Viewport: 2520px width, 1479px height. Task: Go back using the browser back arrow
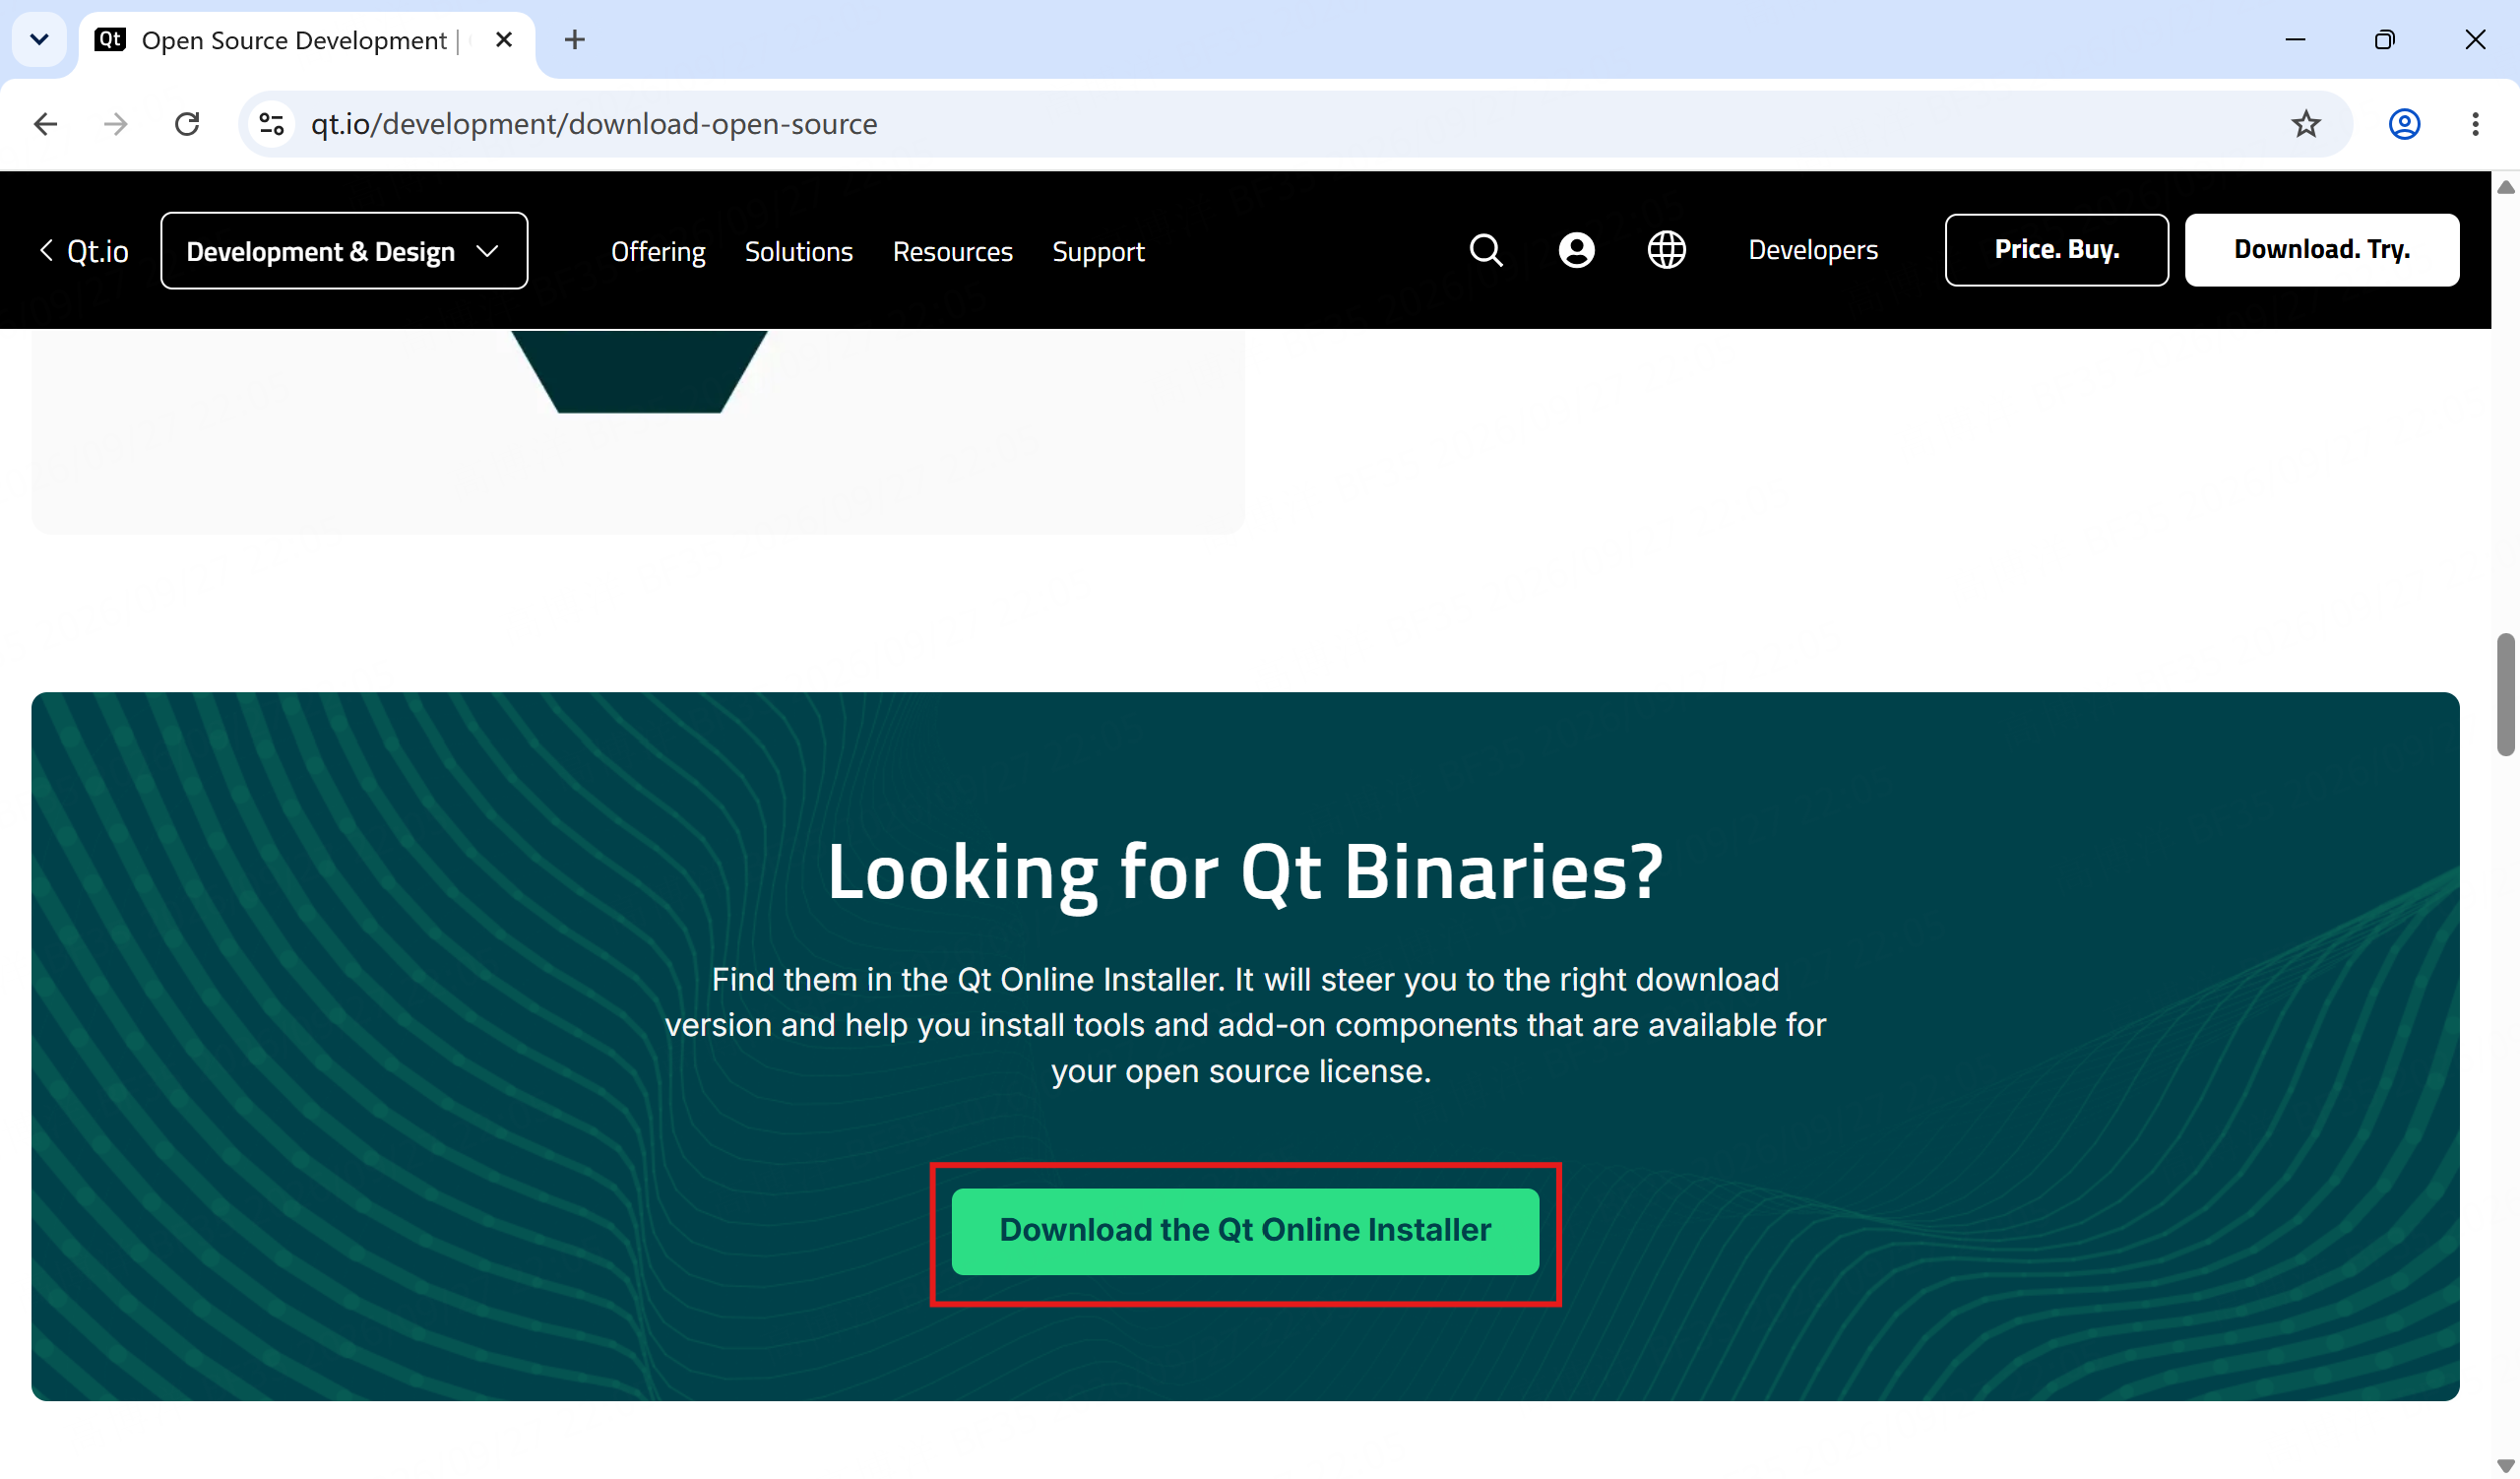tap(46, 124)
